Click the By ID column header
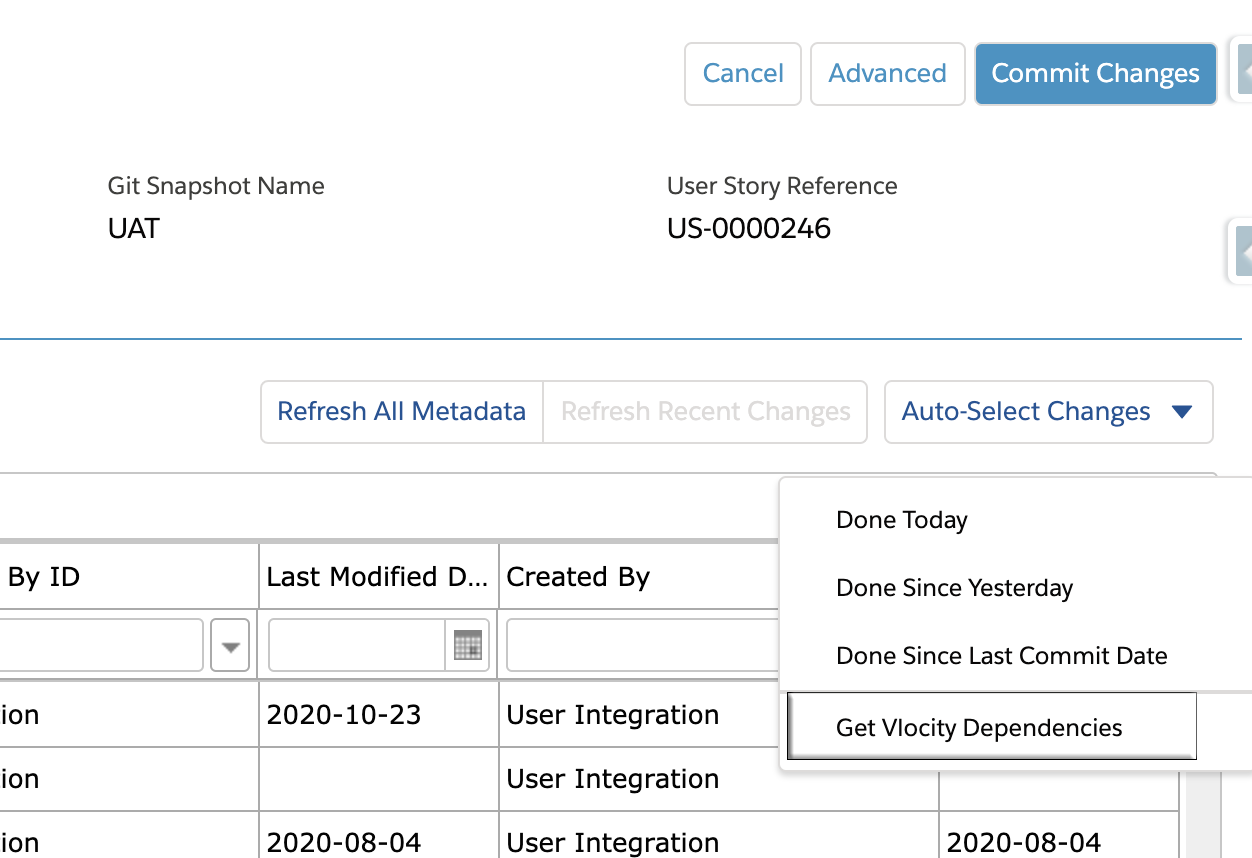Viewport: 1252px width, 858px height. click(128, 576)
